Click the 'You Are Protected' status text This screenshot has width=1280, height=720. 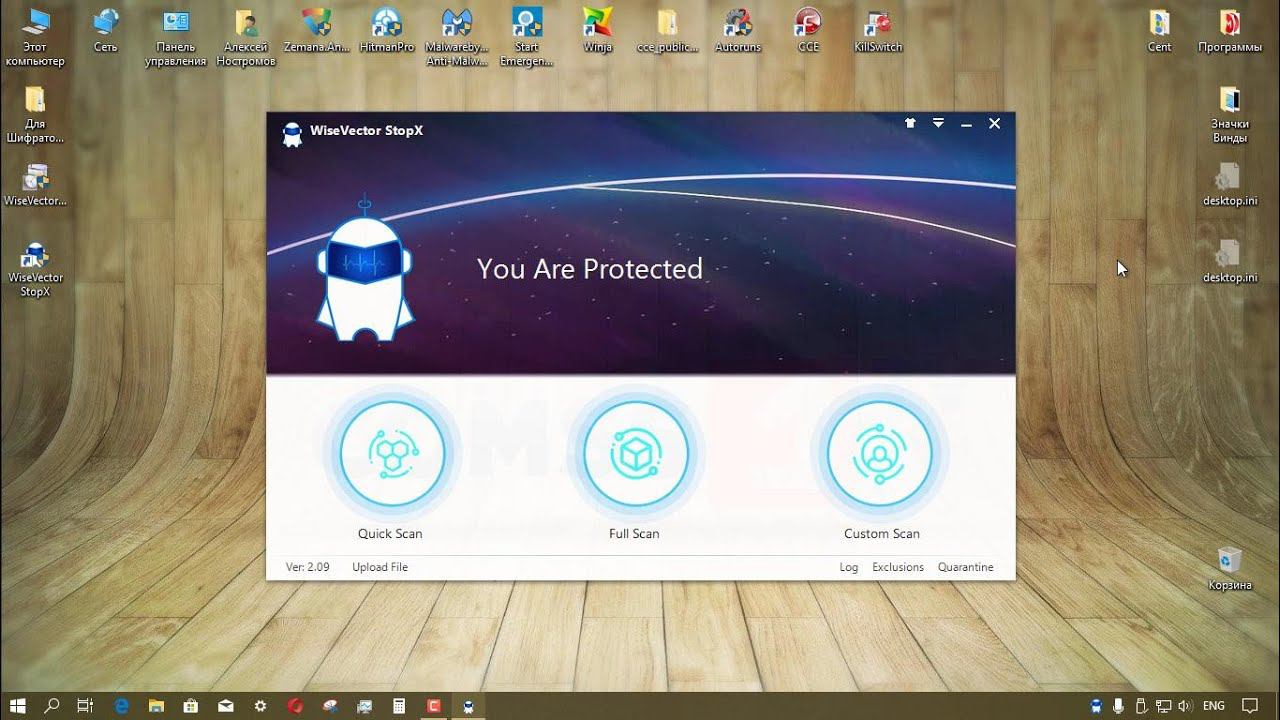point(590,269)
